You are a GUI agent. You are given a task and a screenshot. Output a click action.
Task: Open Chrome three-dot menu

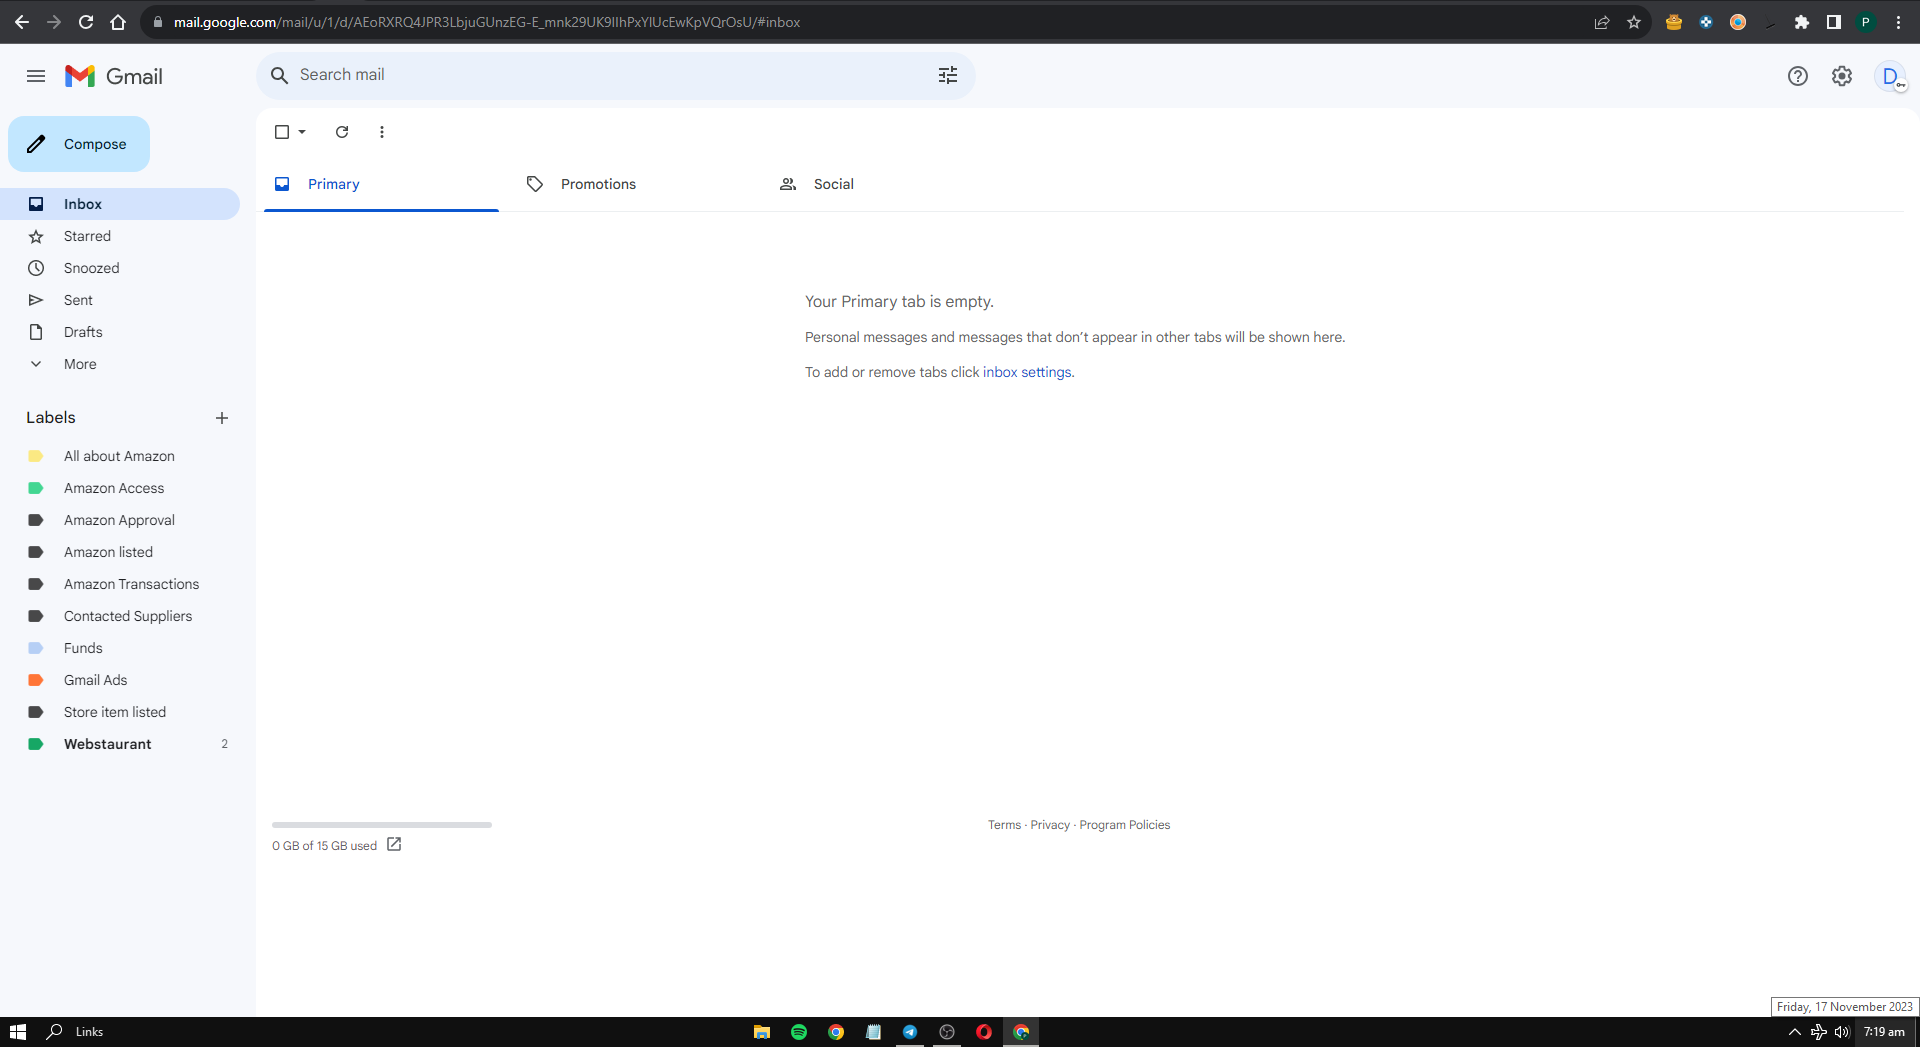(1899, 22)
